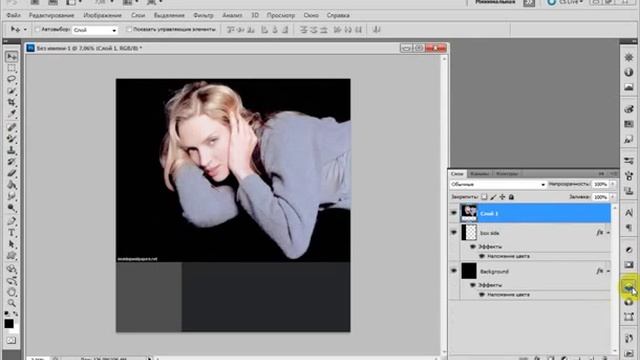Toggle Наложение цвета eye under Background
This screenshot has width=640, height=360.
pos(482,295)
